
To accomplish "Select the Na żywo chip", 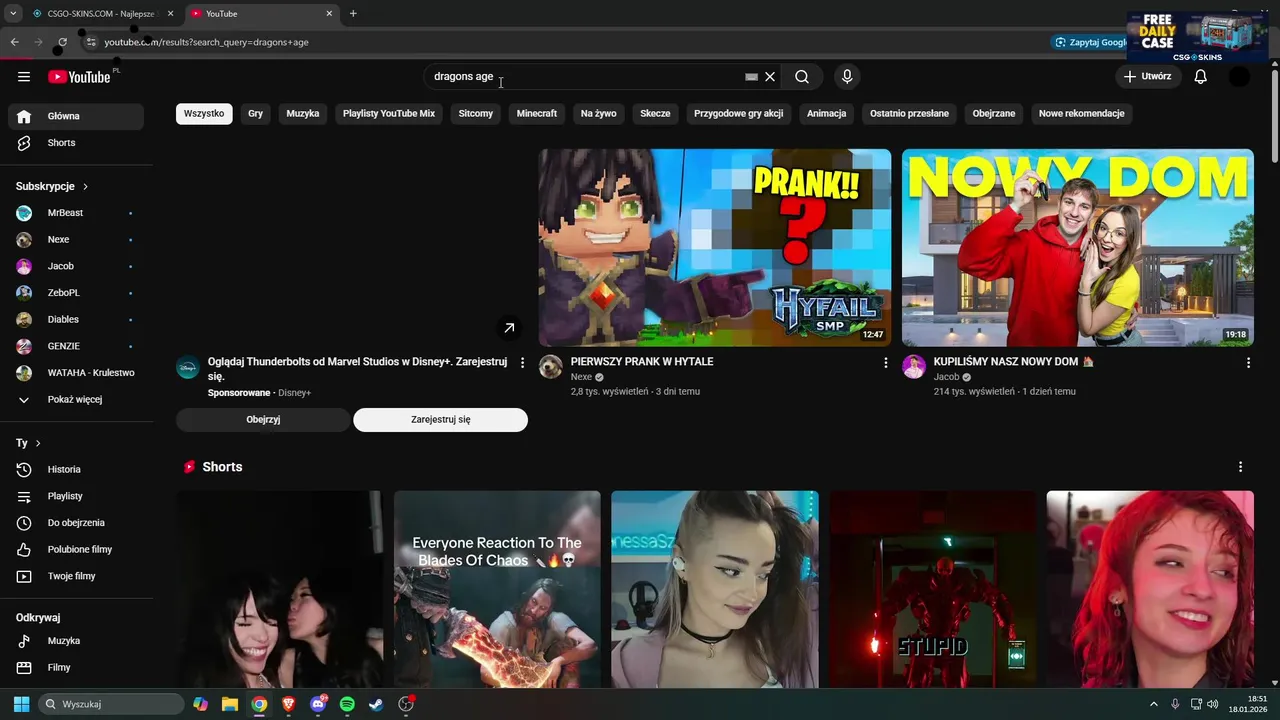I will coord(599,114).
